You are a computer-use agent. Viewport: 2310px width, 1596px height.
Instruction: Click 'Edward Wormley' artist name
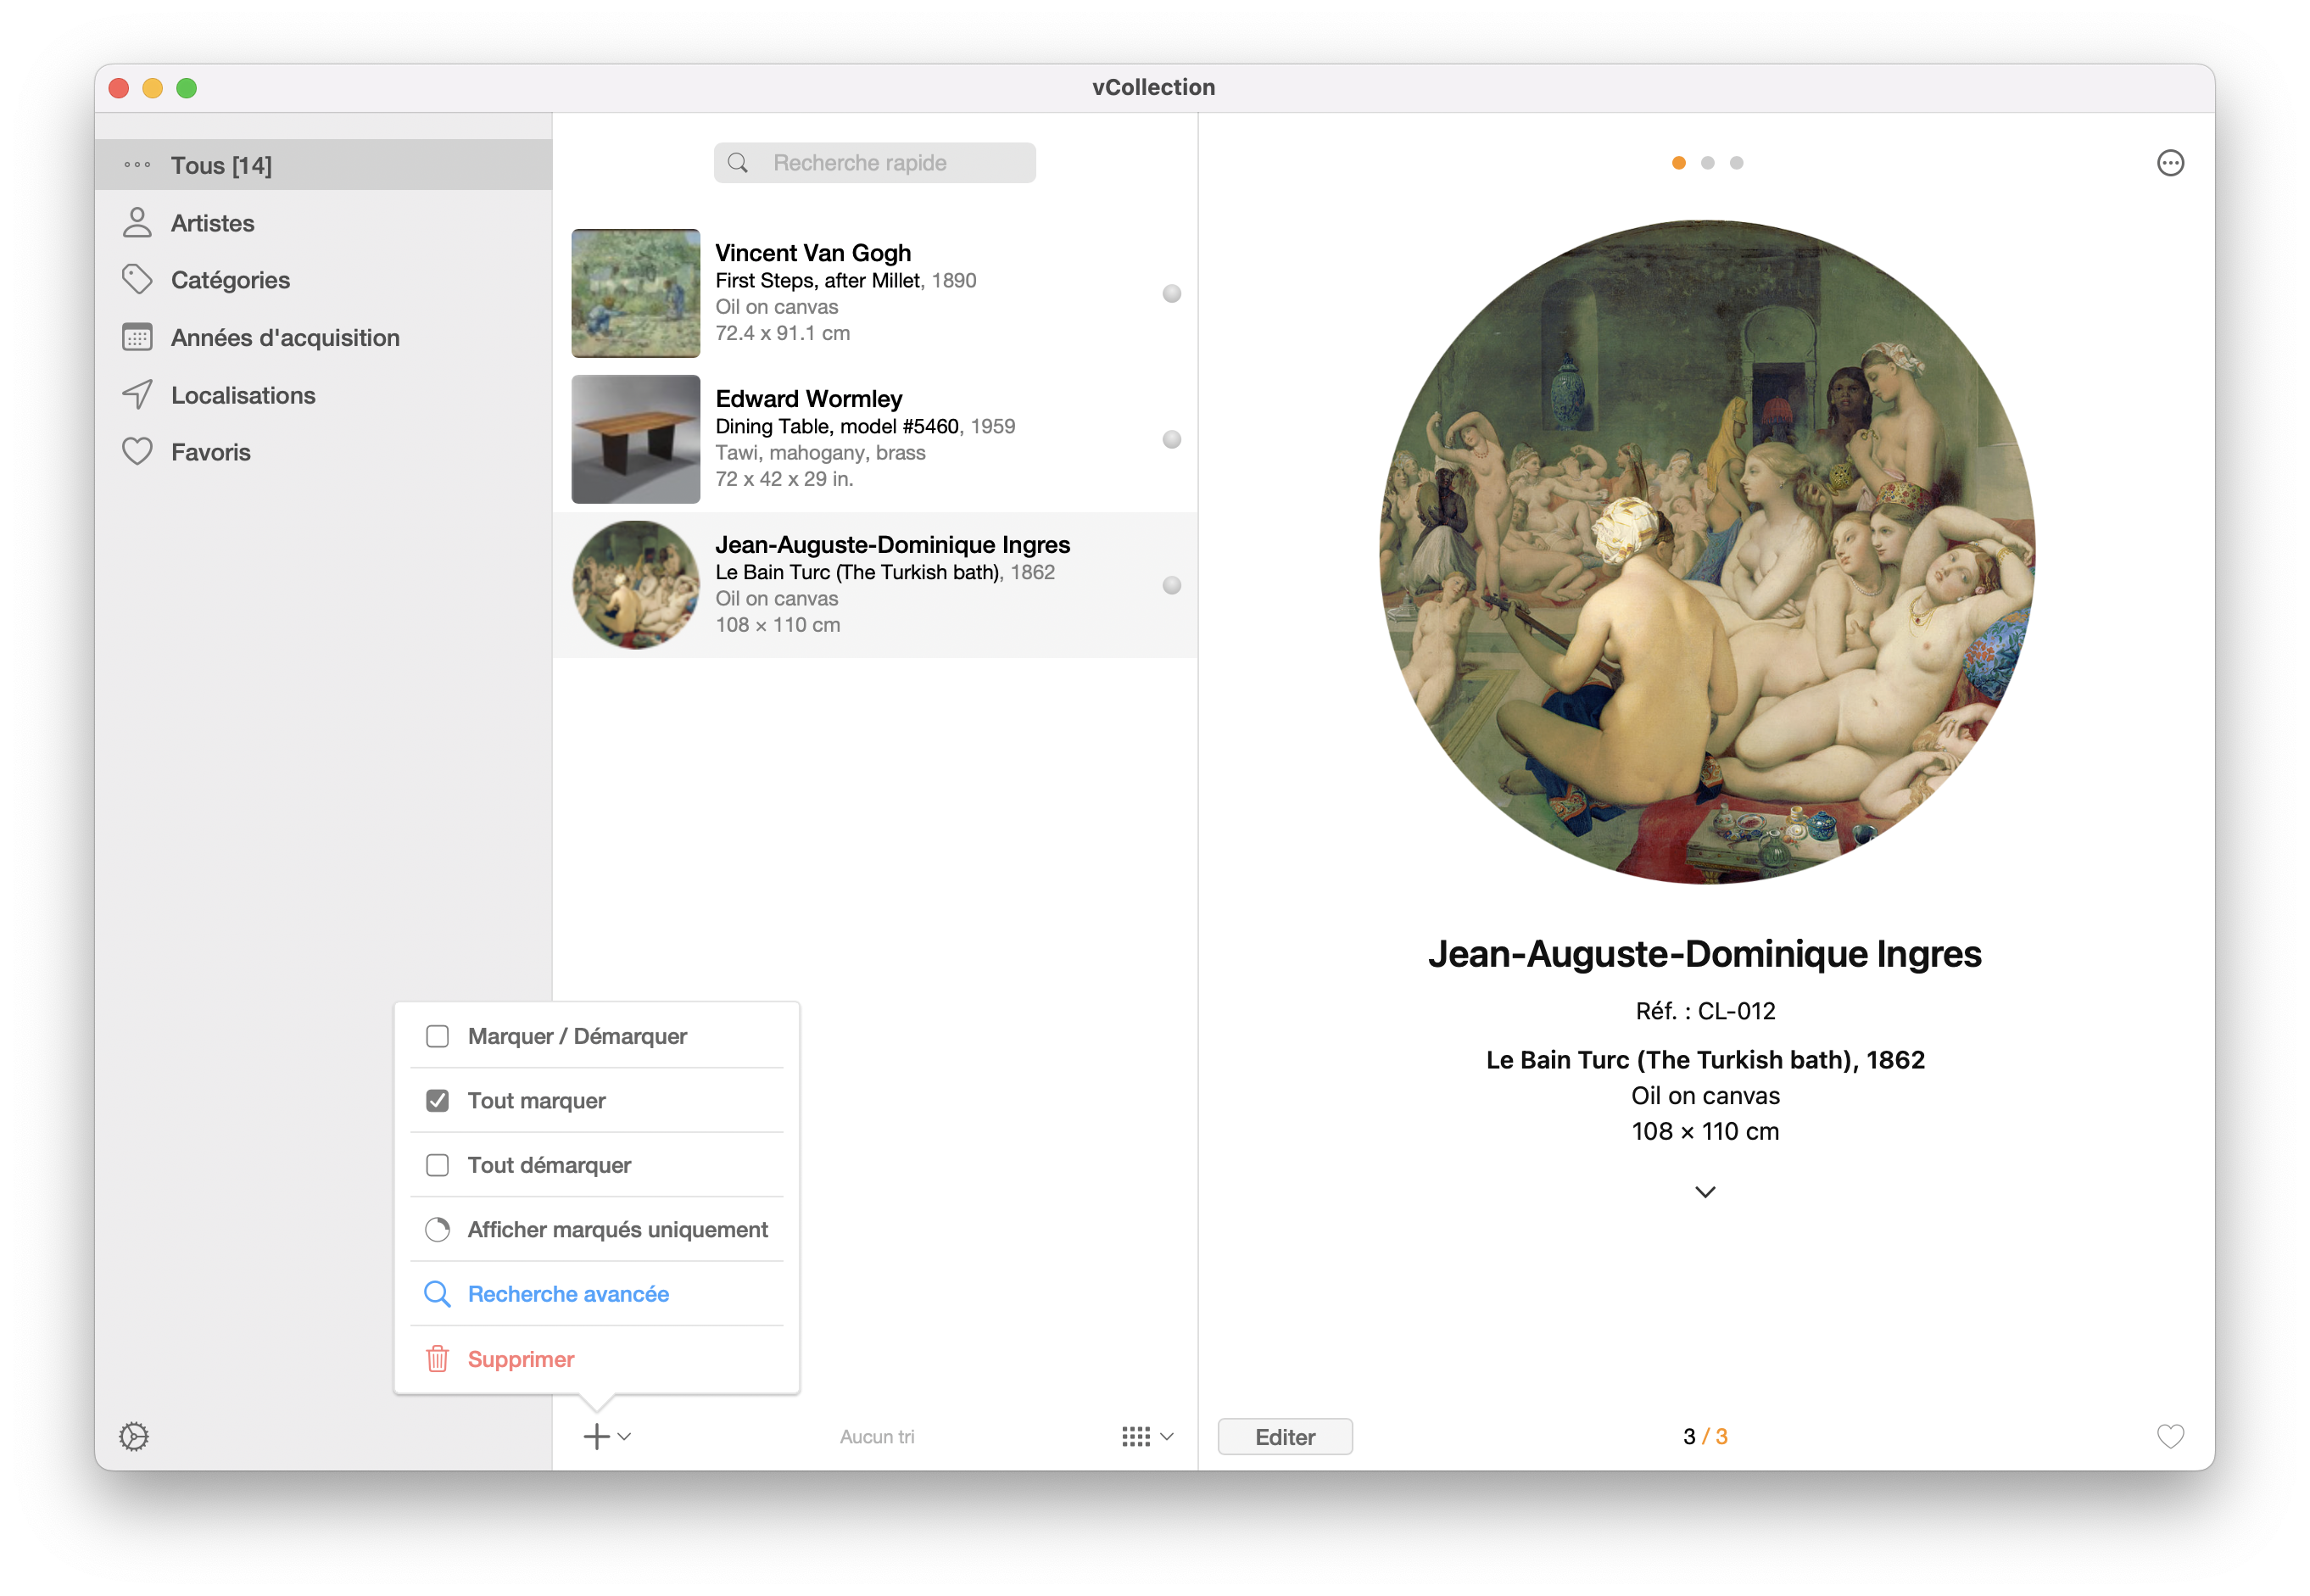pos(809,399)
